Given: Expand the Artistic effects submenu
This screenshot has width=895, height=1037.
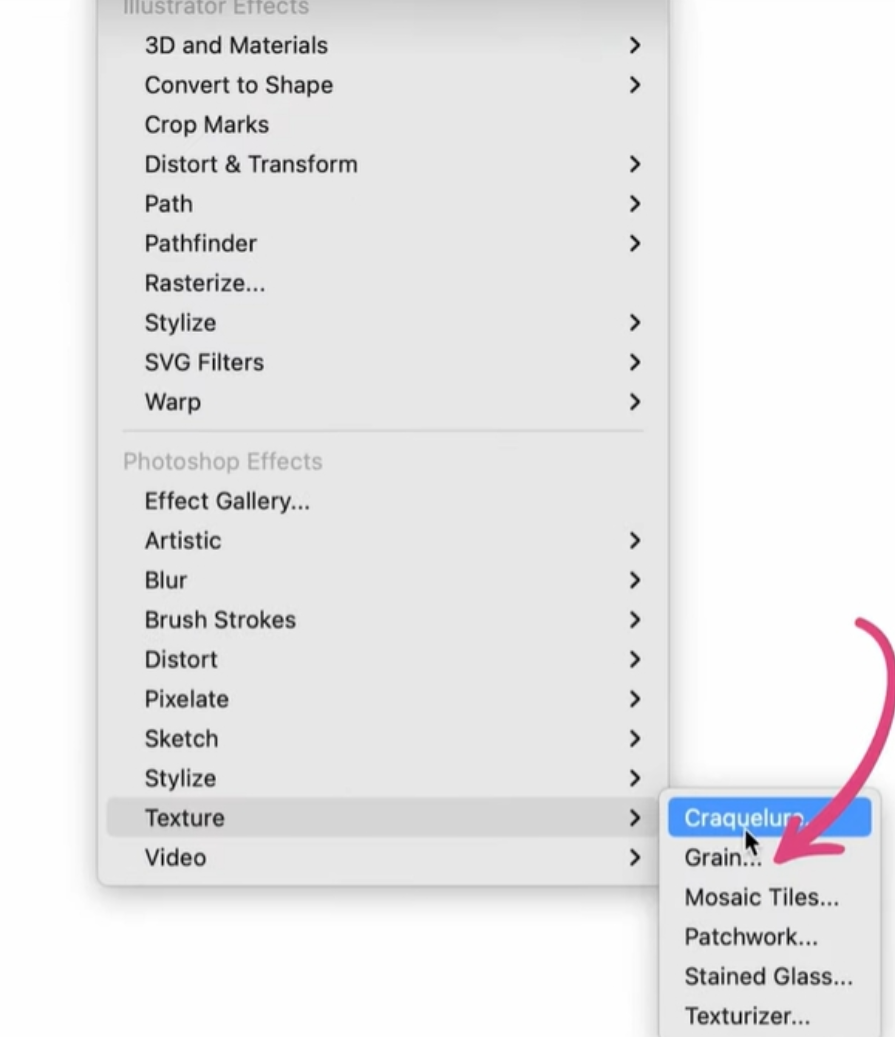Looking at the screenshot, I should click(182, 541).
